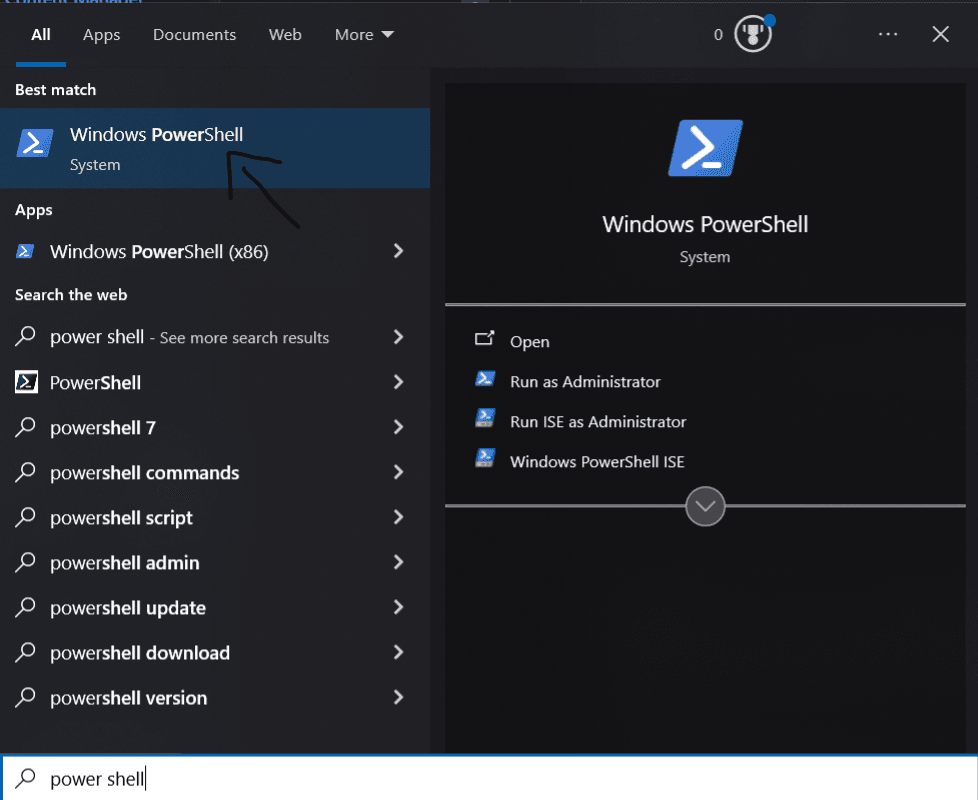The height and width of the screenshot is (800, 978).
Task: Click the search icon beside power shell results
Action: pos(26,336)
